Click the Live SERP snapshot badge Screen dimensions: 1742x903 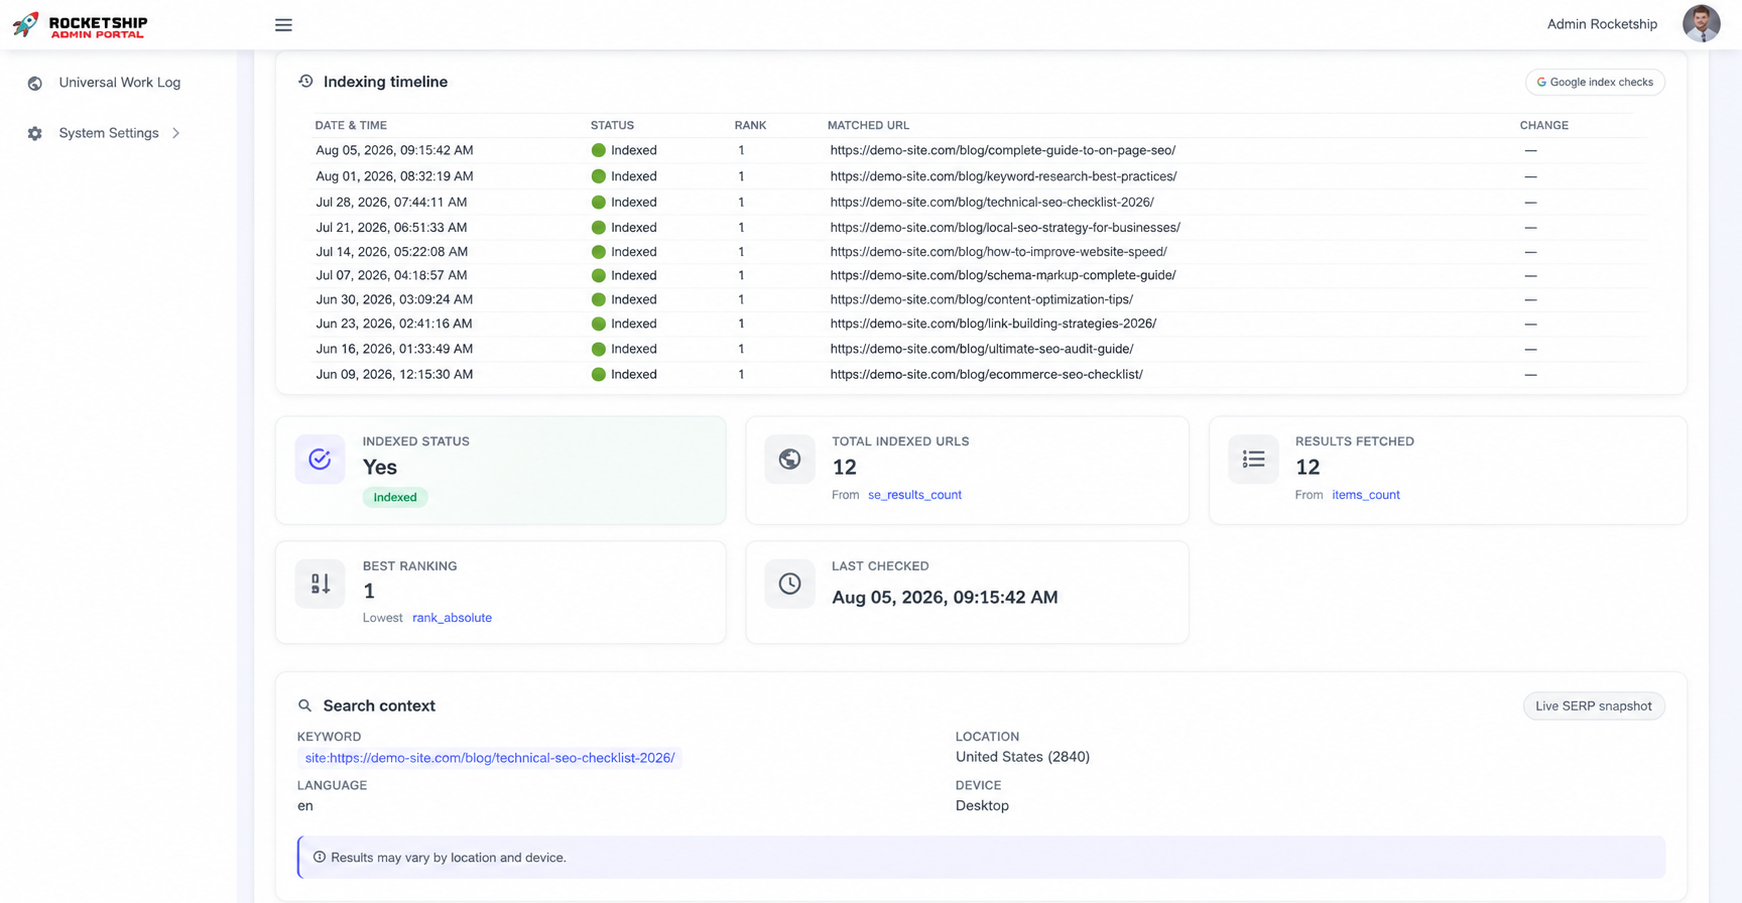coord(1593,706)
